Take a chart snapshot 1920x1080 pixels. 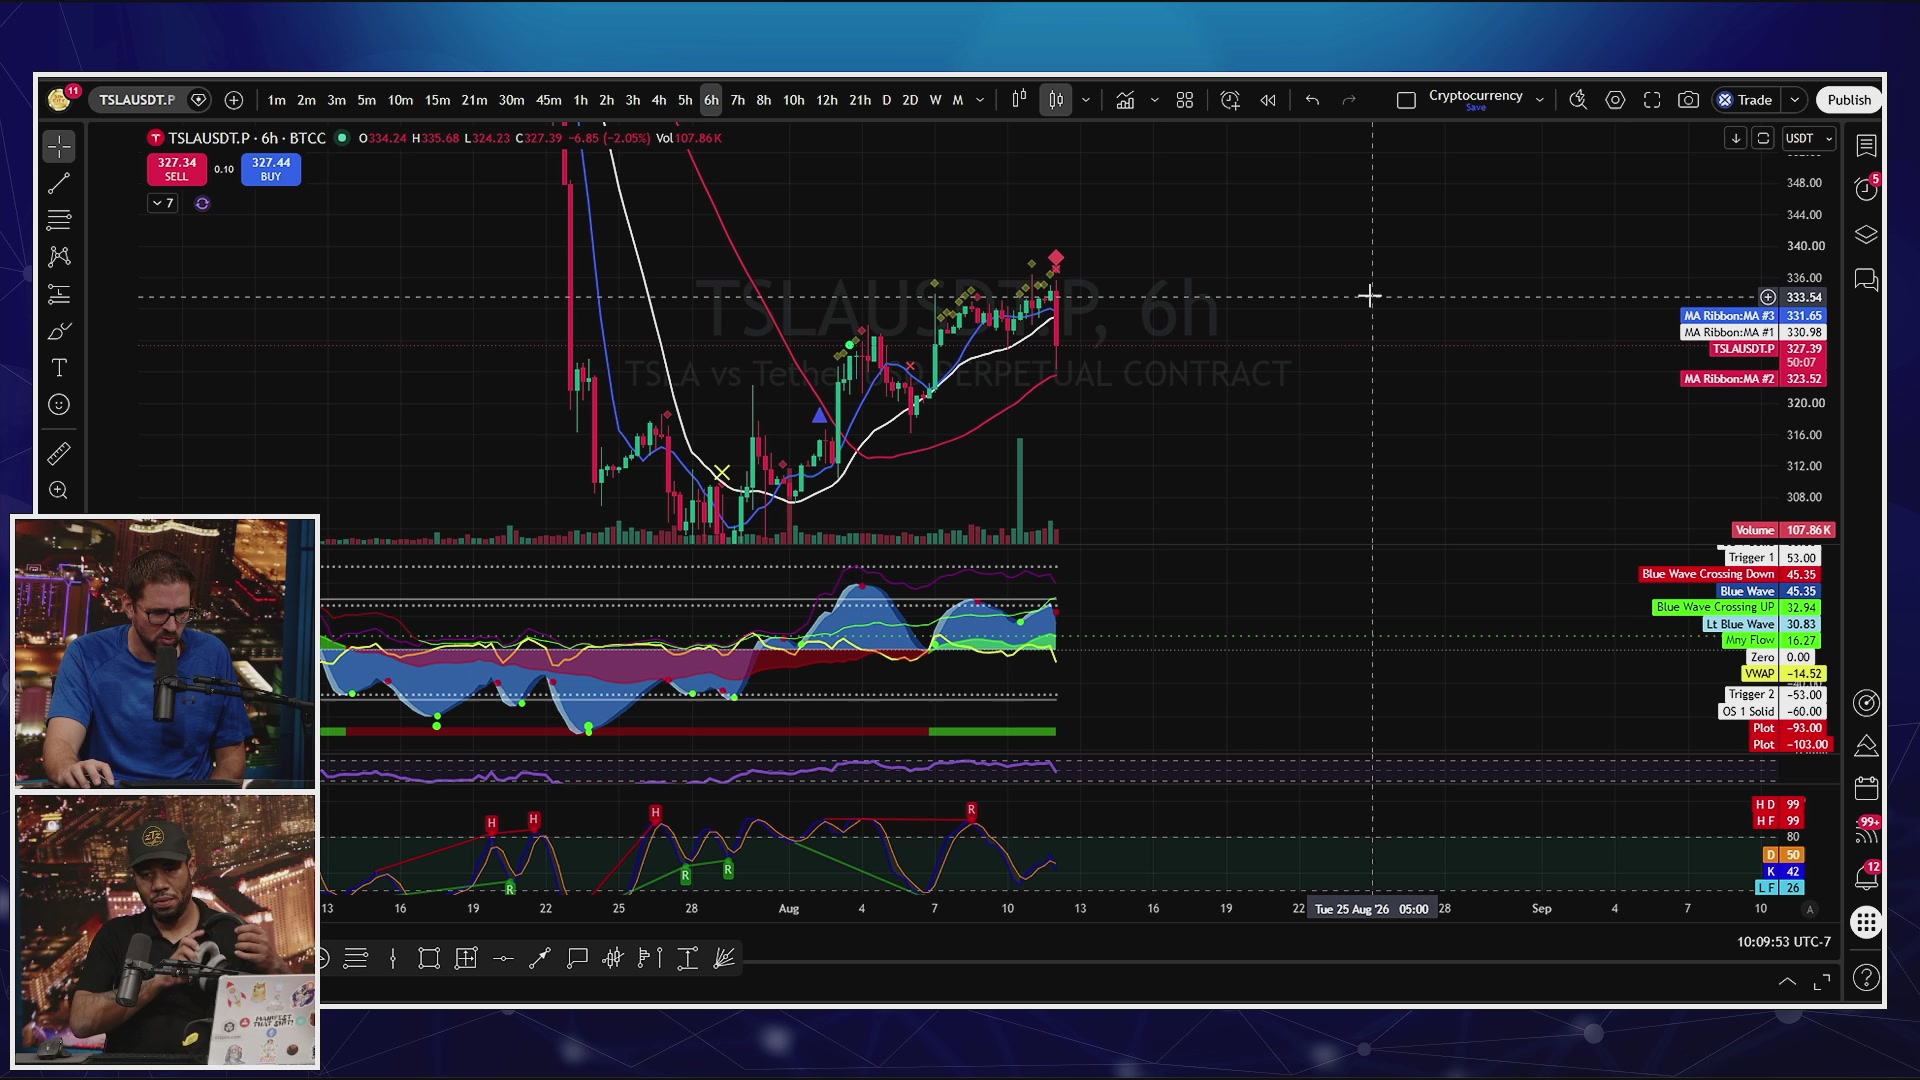coord(1688,100)
